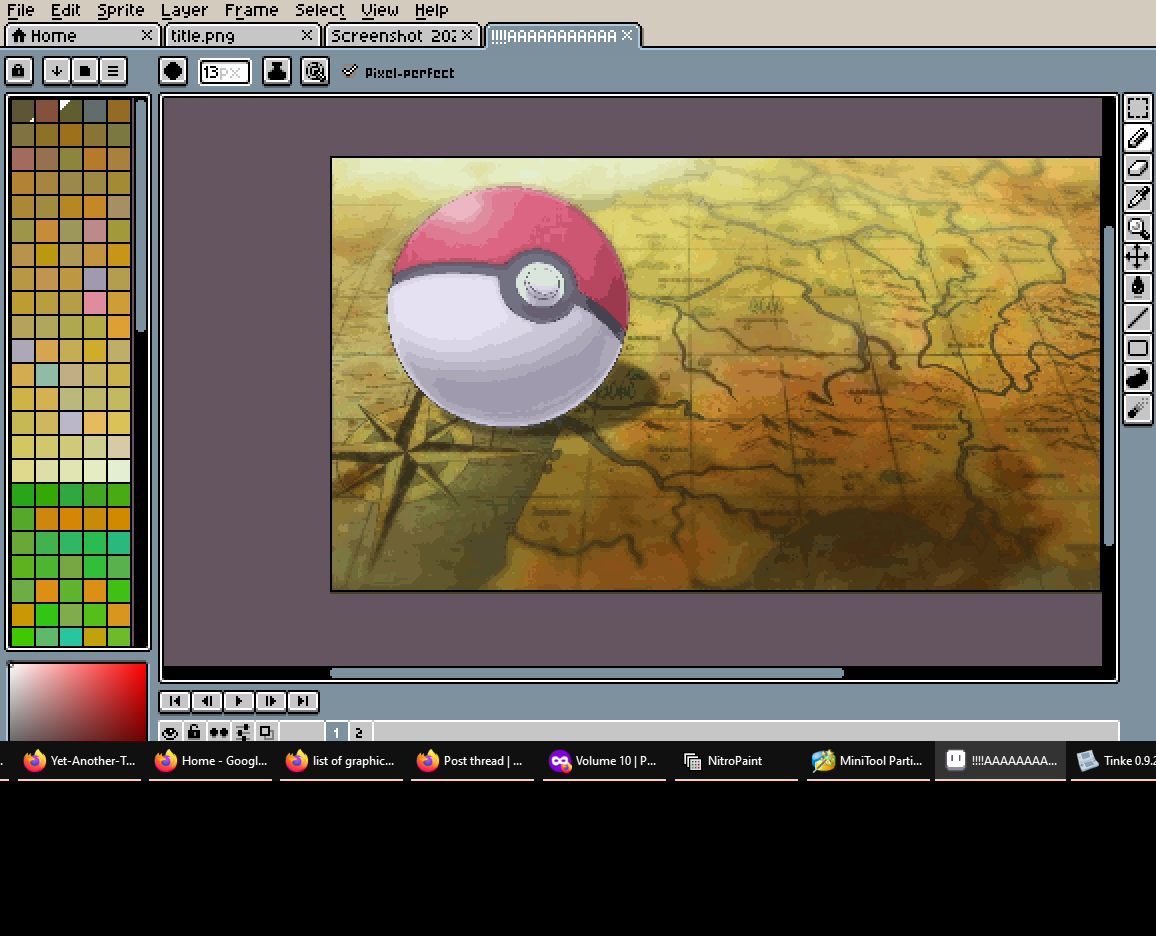Viewport: 1156px width, 936px height.
Task: Pick the pink swatch in the palette
Action: point(95,303)
